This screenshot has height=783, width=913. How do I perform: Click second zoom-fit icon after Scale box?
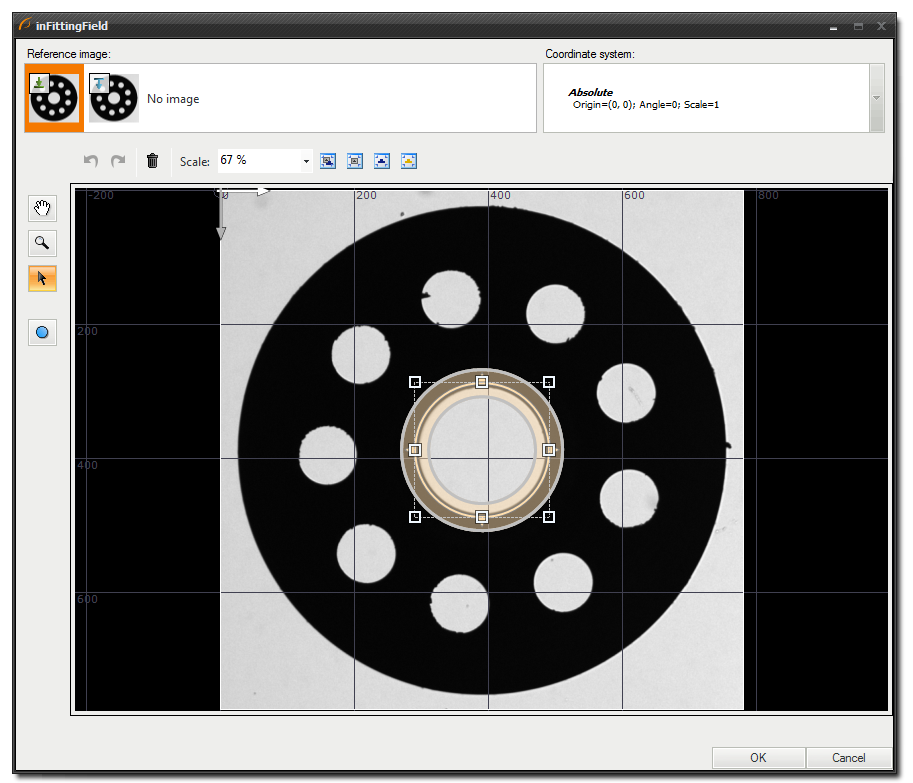pyautogui.click(x=355, y=160)
